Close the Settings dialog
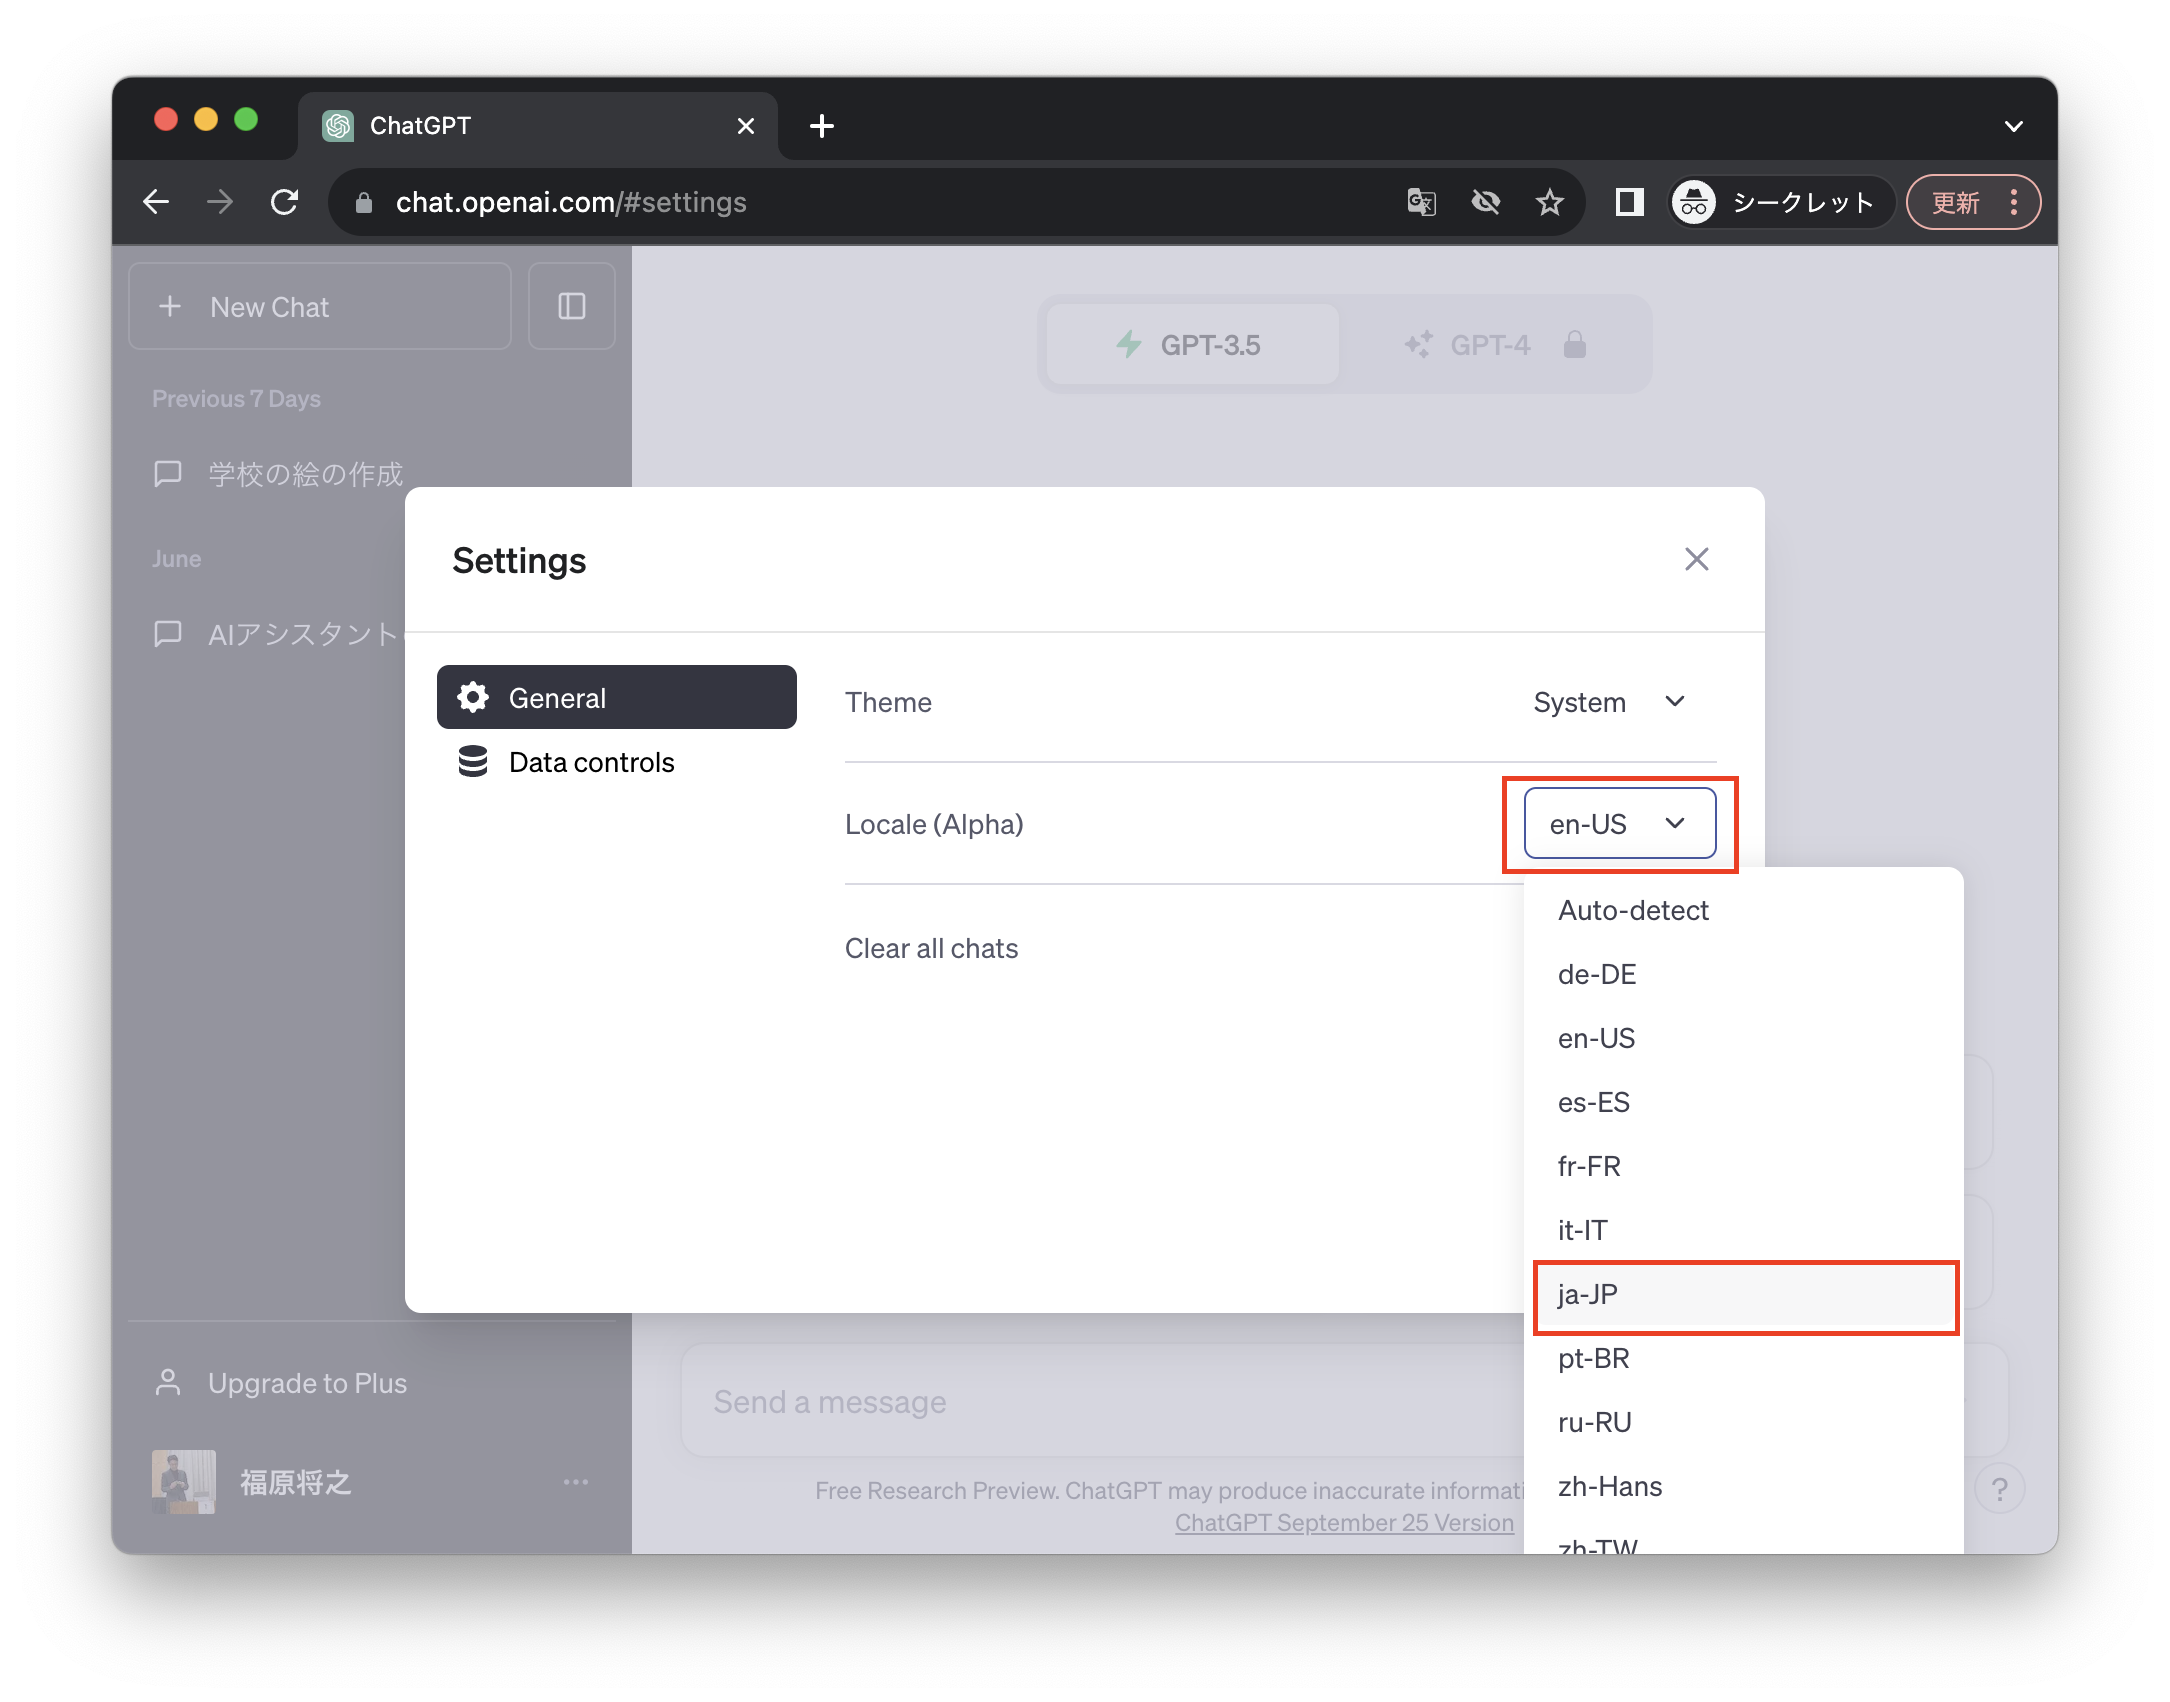The height and width of the screenshot is (1702, 2170). (1696, 559)
